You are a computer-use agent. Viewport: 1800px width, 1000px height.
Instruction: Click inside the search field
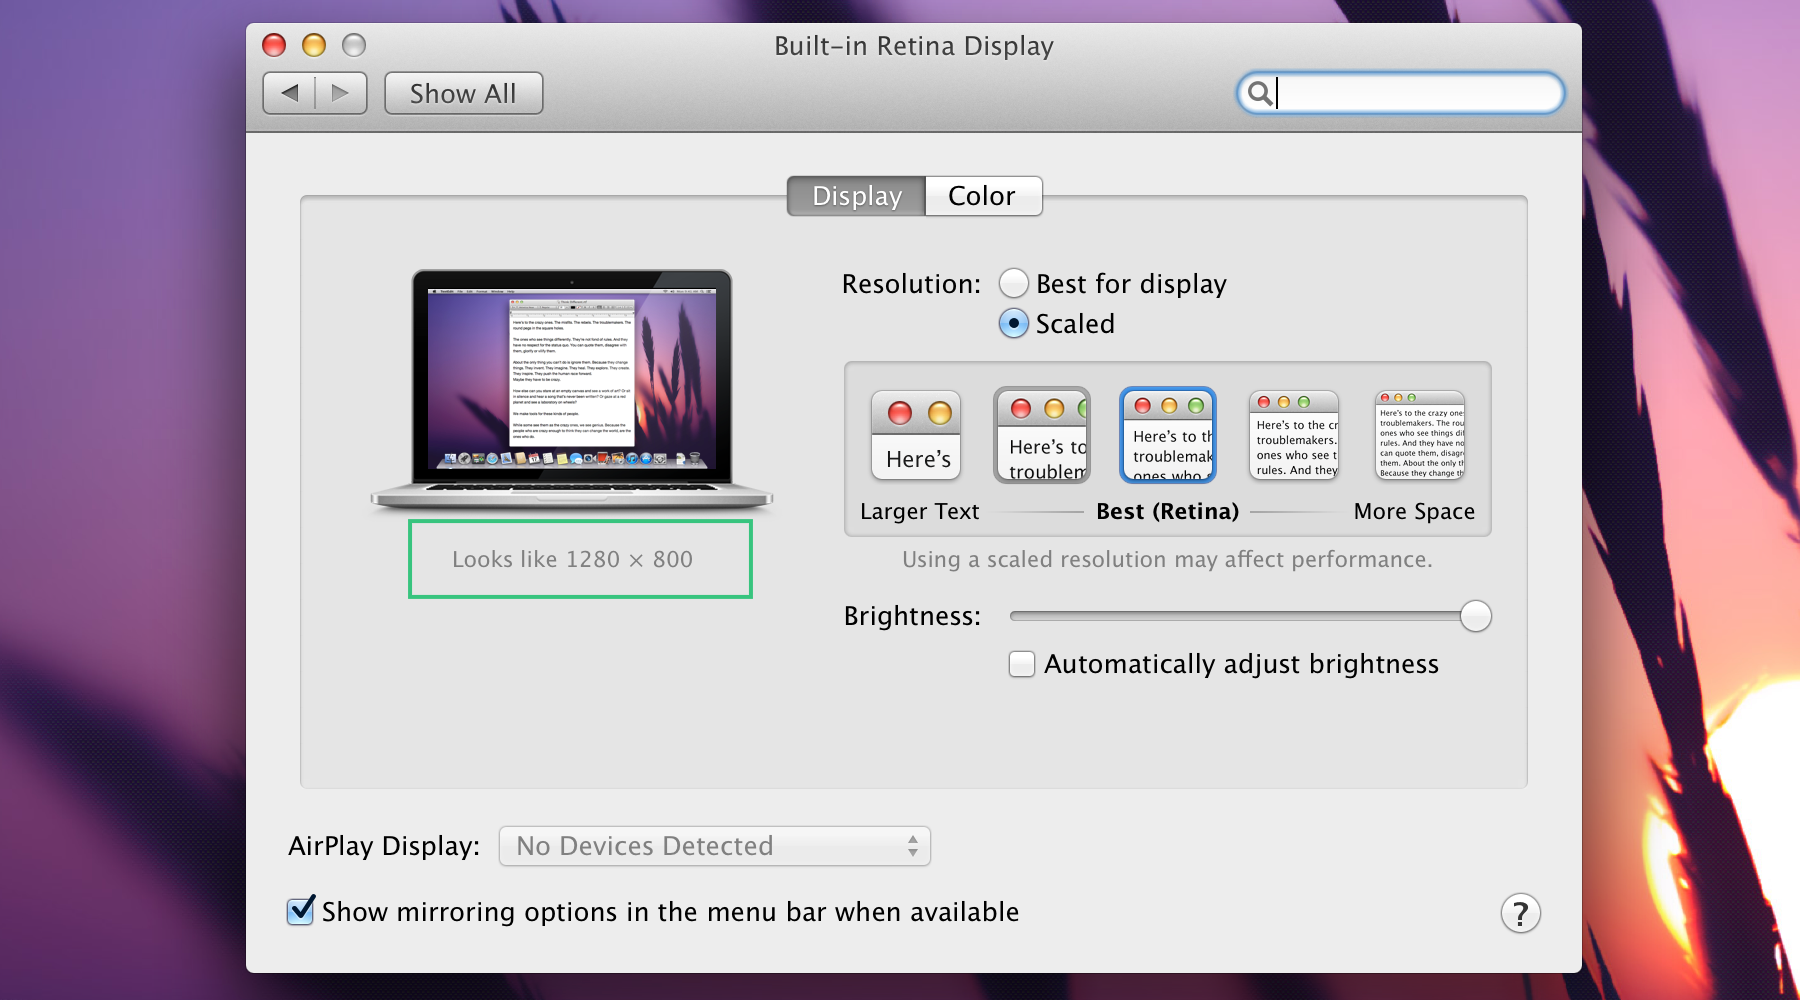(1400, 92)
